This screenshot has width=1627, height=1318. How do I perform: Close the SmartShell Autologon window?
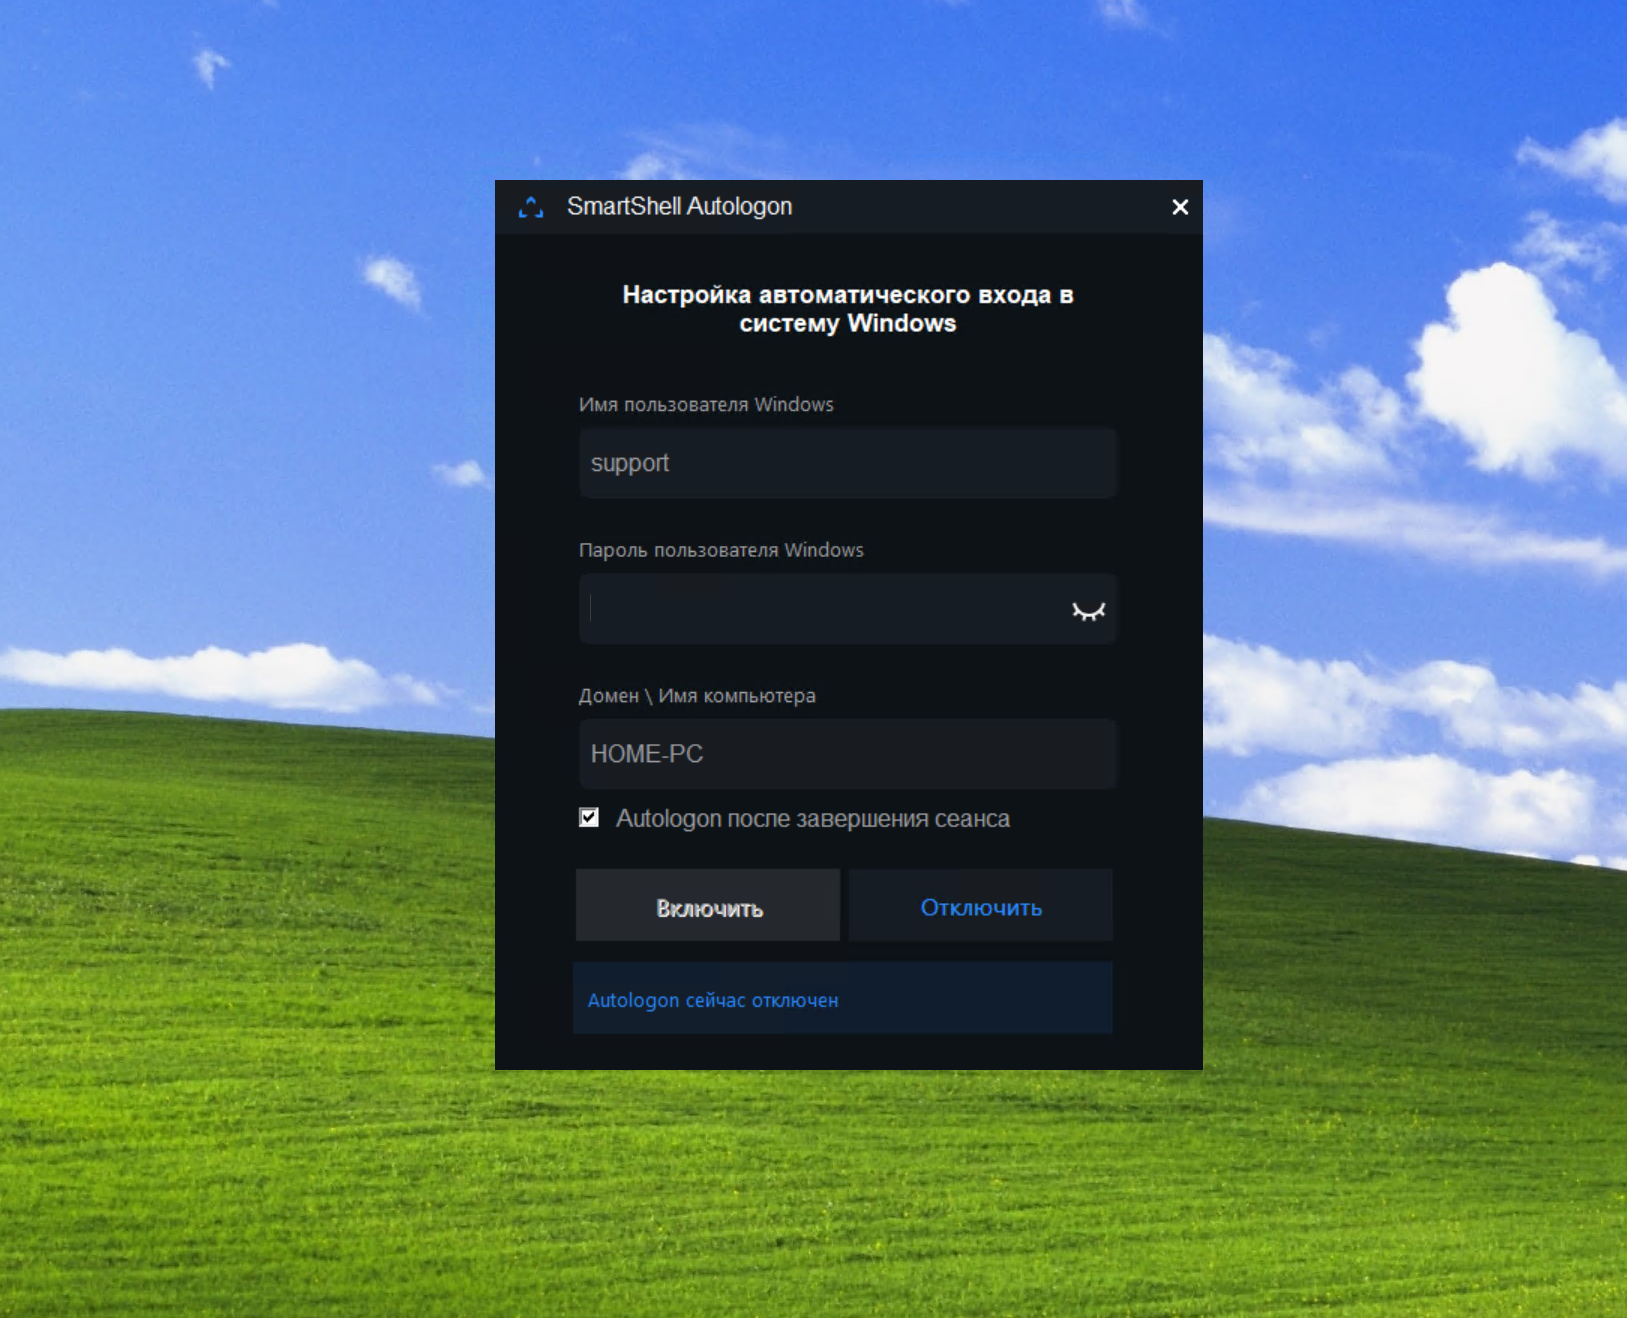click(x=1180, y=207)
